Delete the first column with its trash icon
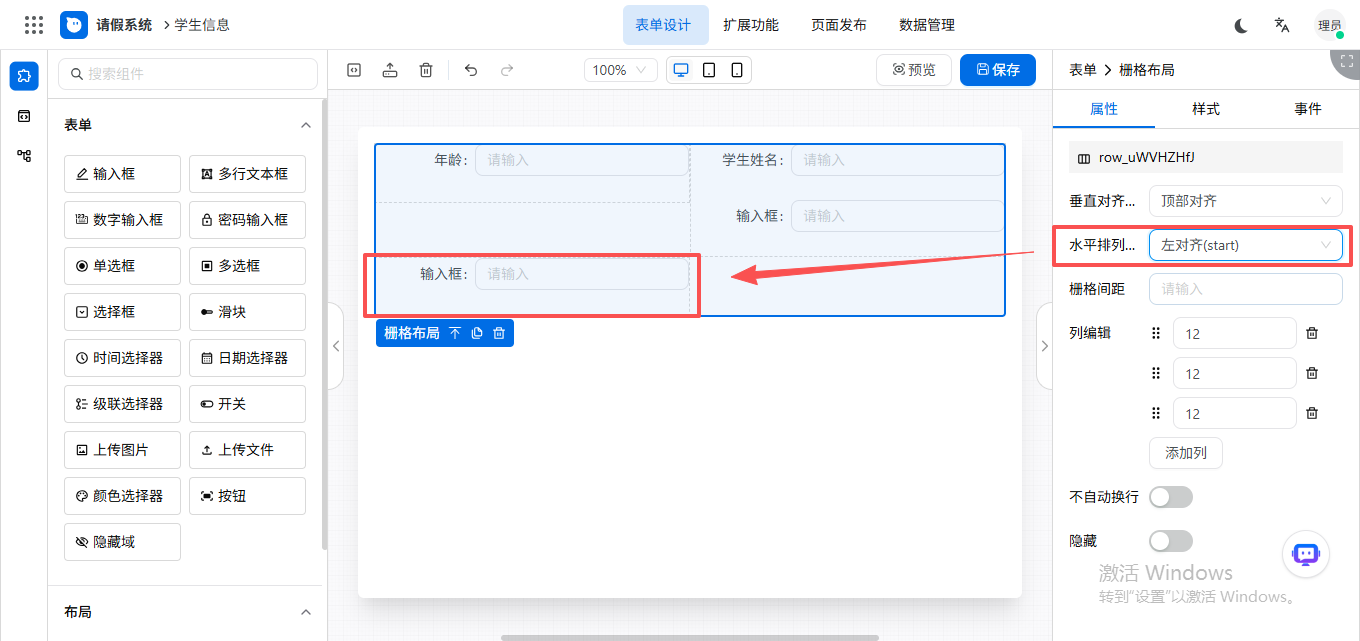Viewport: 1360px width, 641px height. point(1312,333)
